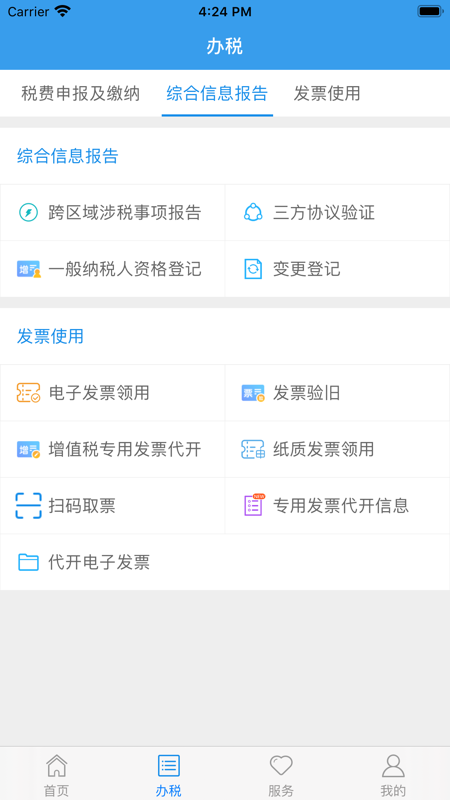This screenshot has width=450, height=800.
Task: Open the 服务 heart tab
Action: (281, 774)
